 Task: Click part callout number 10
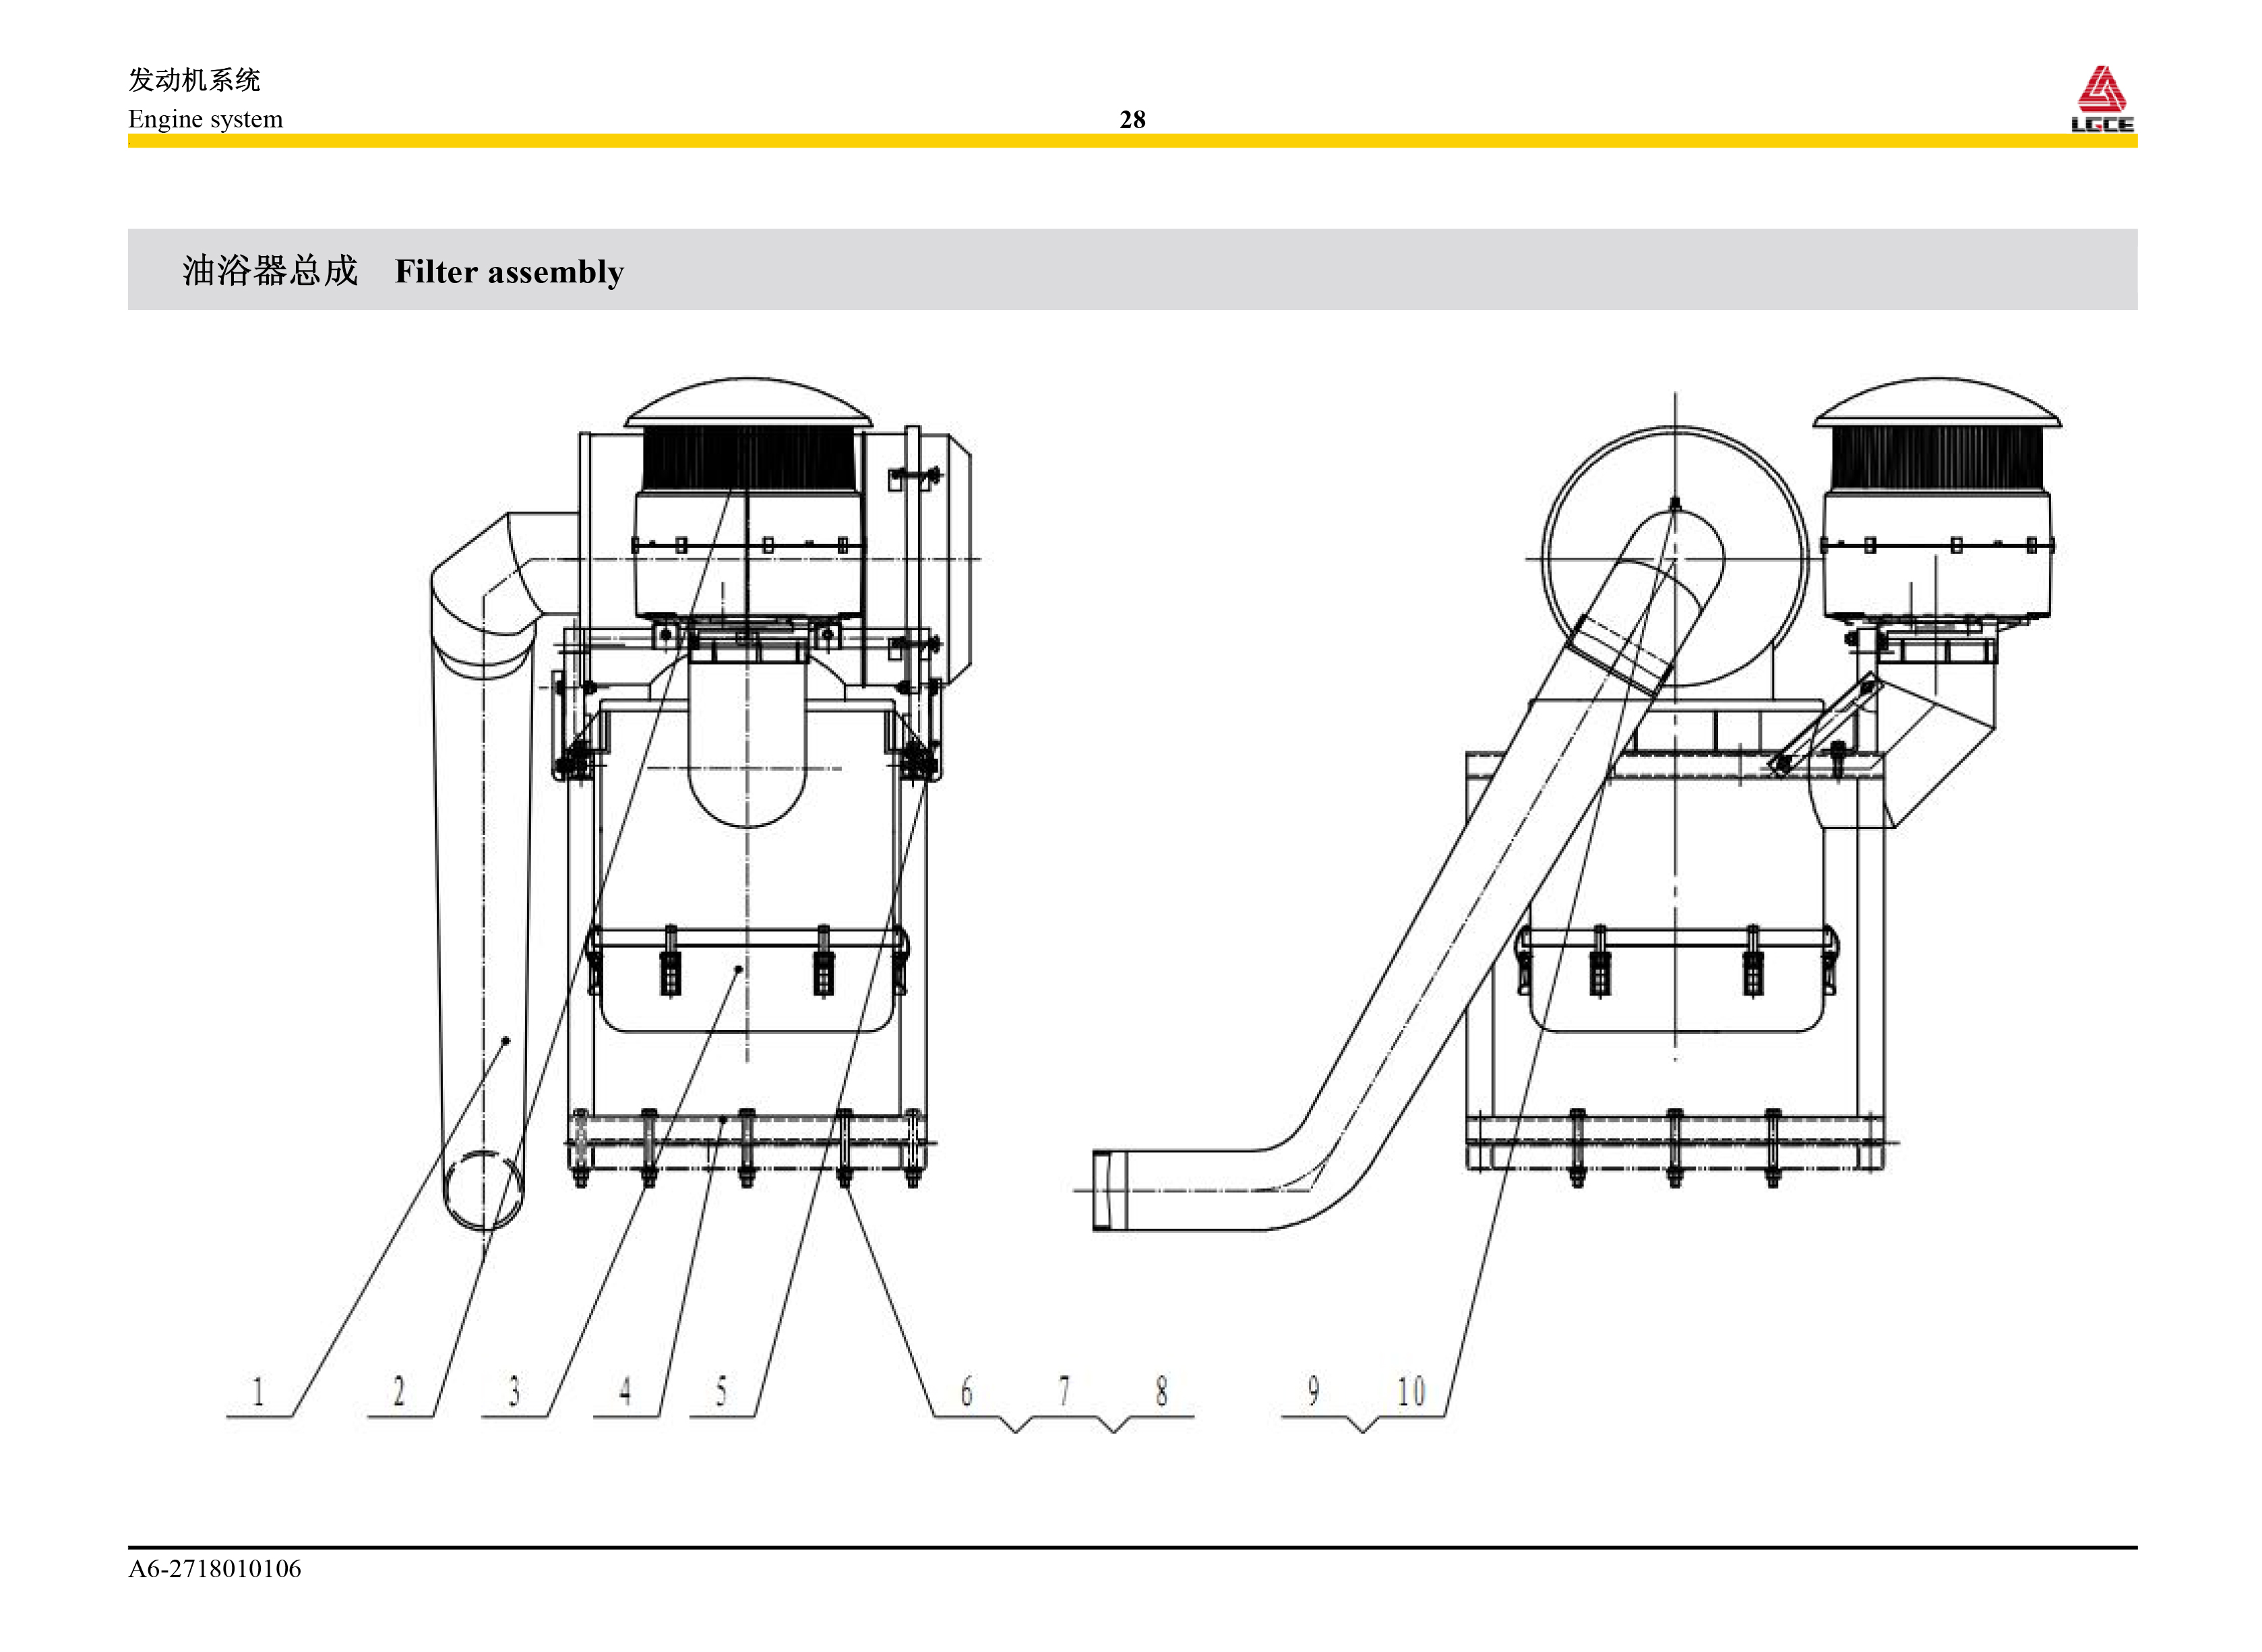tap(1411, 1392)
